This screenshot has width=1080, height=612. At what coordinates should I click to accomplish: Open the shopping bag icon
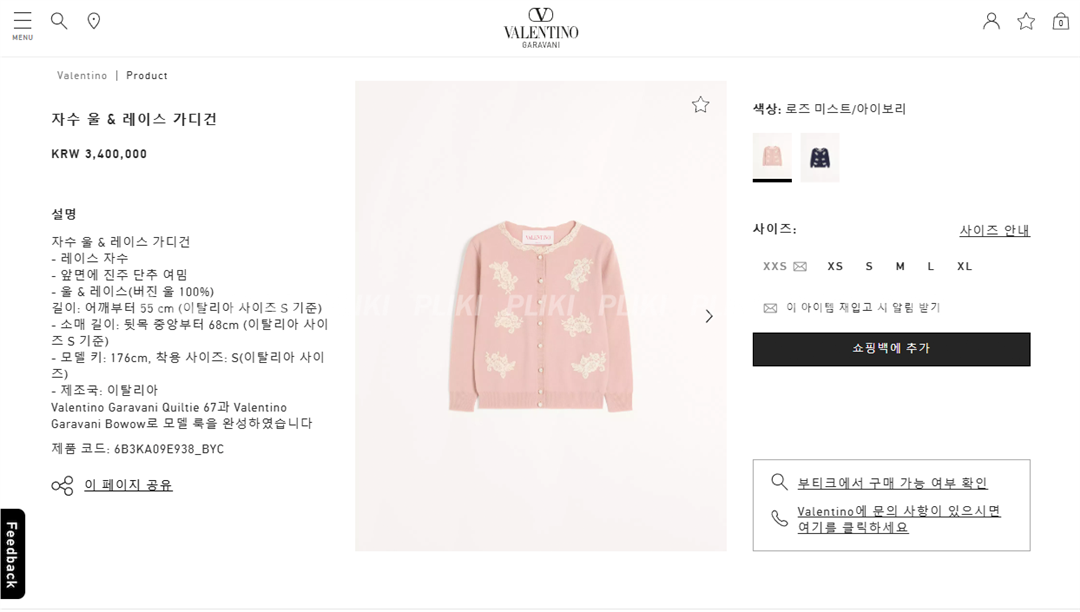1061,21
